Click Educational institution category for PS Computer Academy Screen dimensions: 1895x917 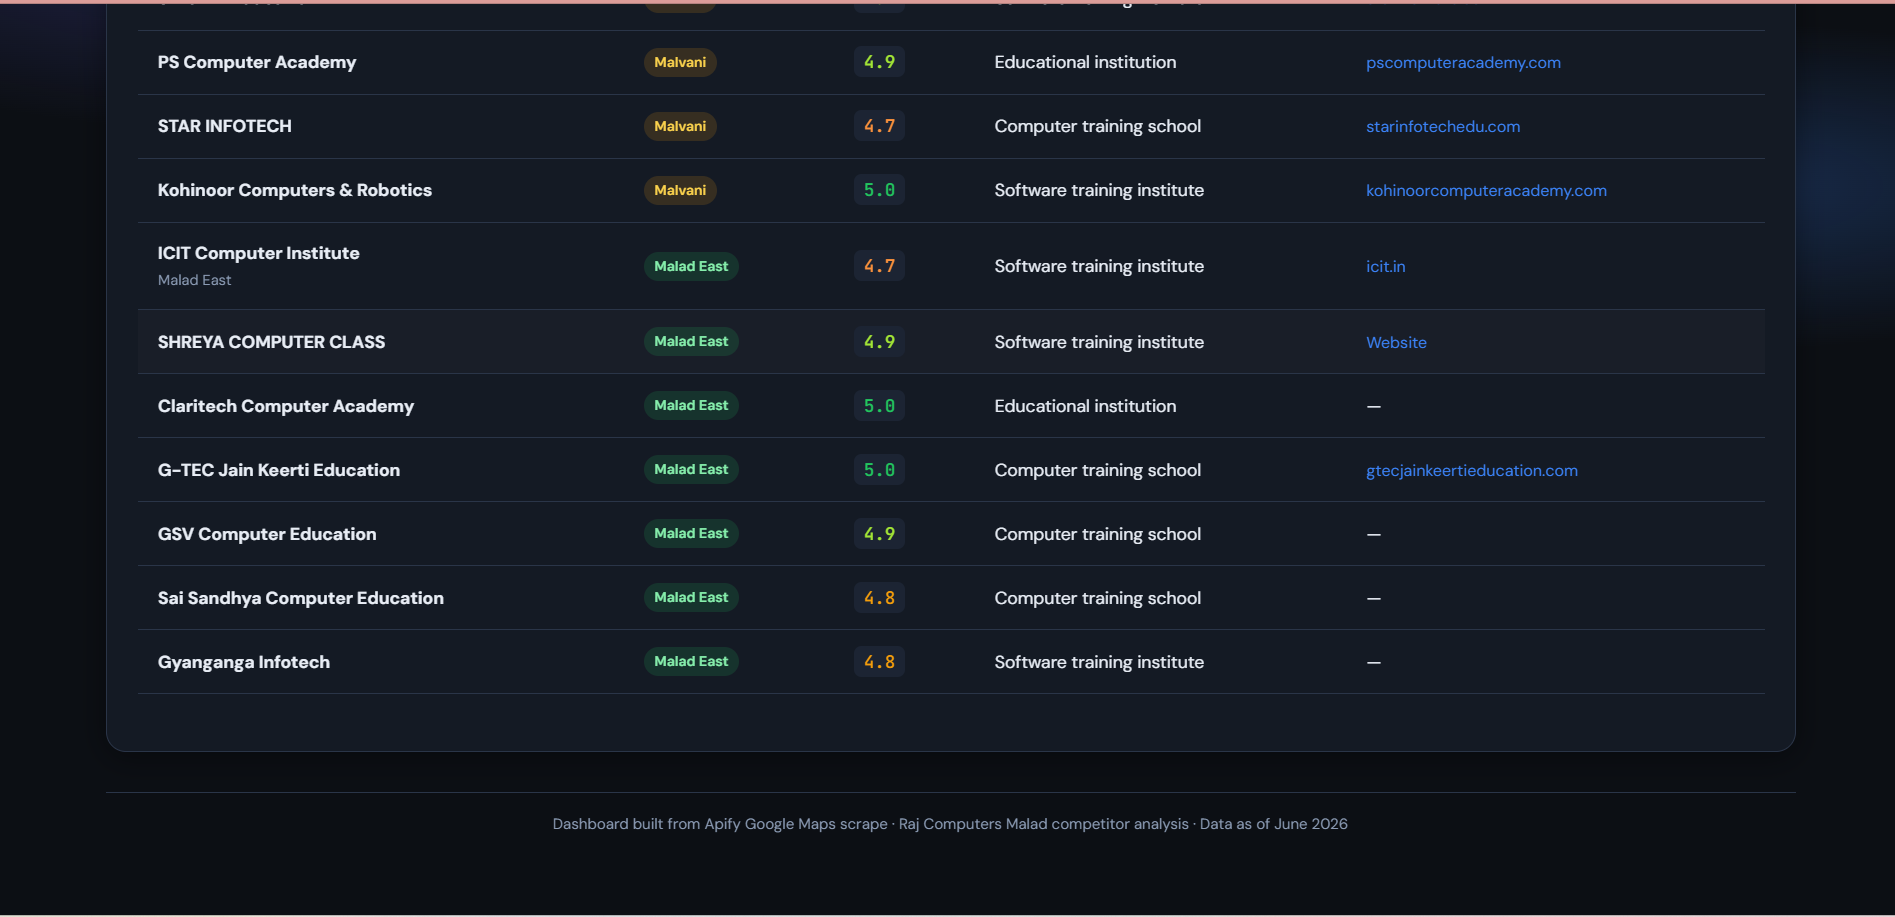1085,62
